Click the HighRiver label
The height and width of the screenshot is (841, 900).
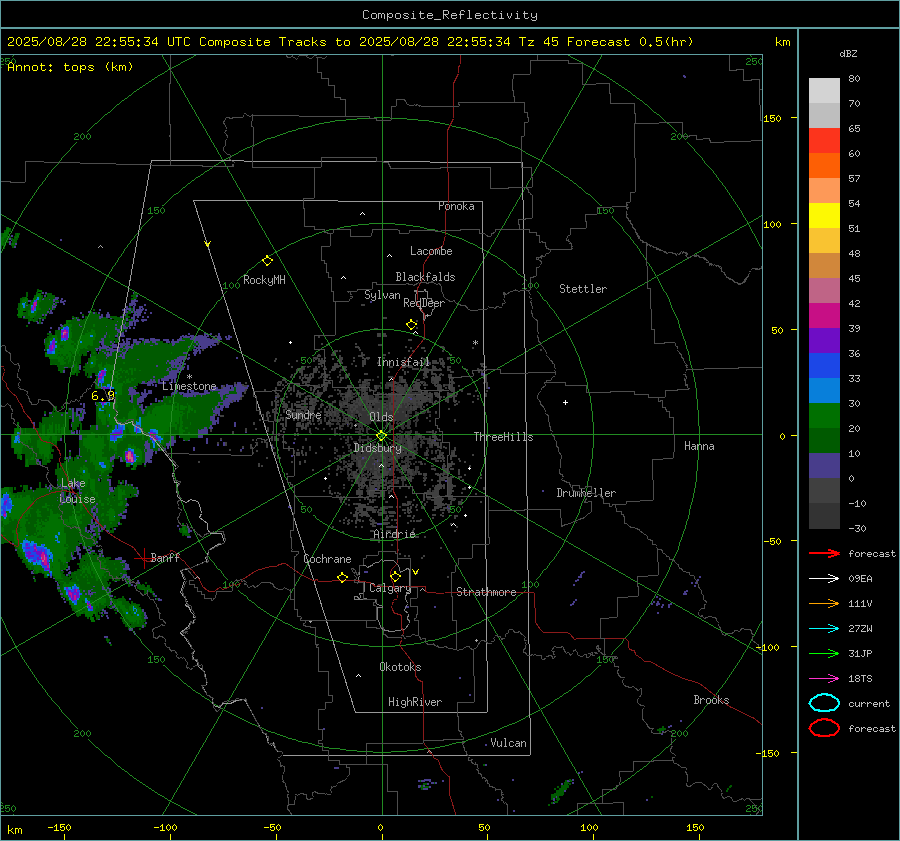[x=415, y=702]
